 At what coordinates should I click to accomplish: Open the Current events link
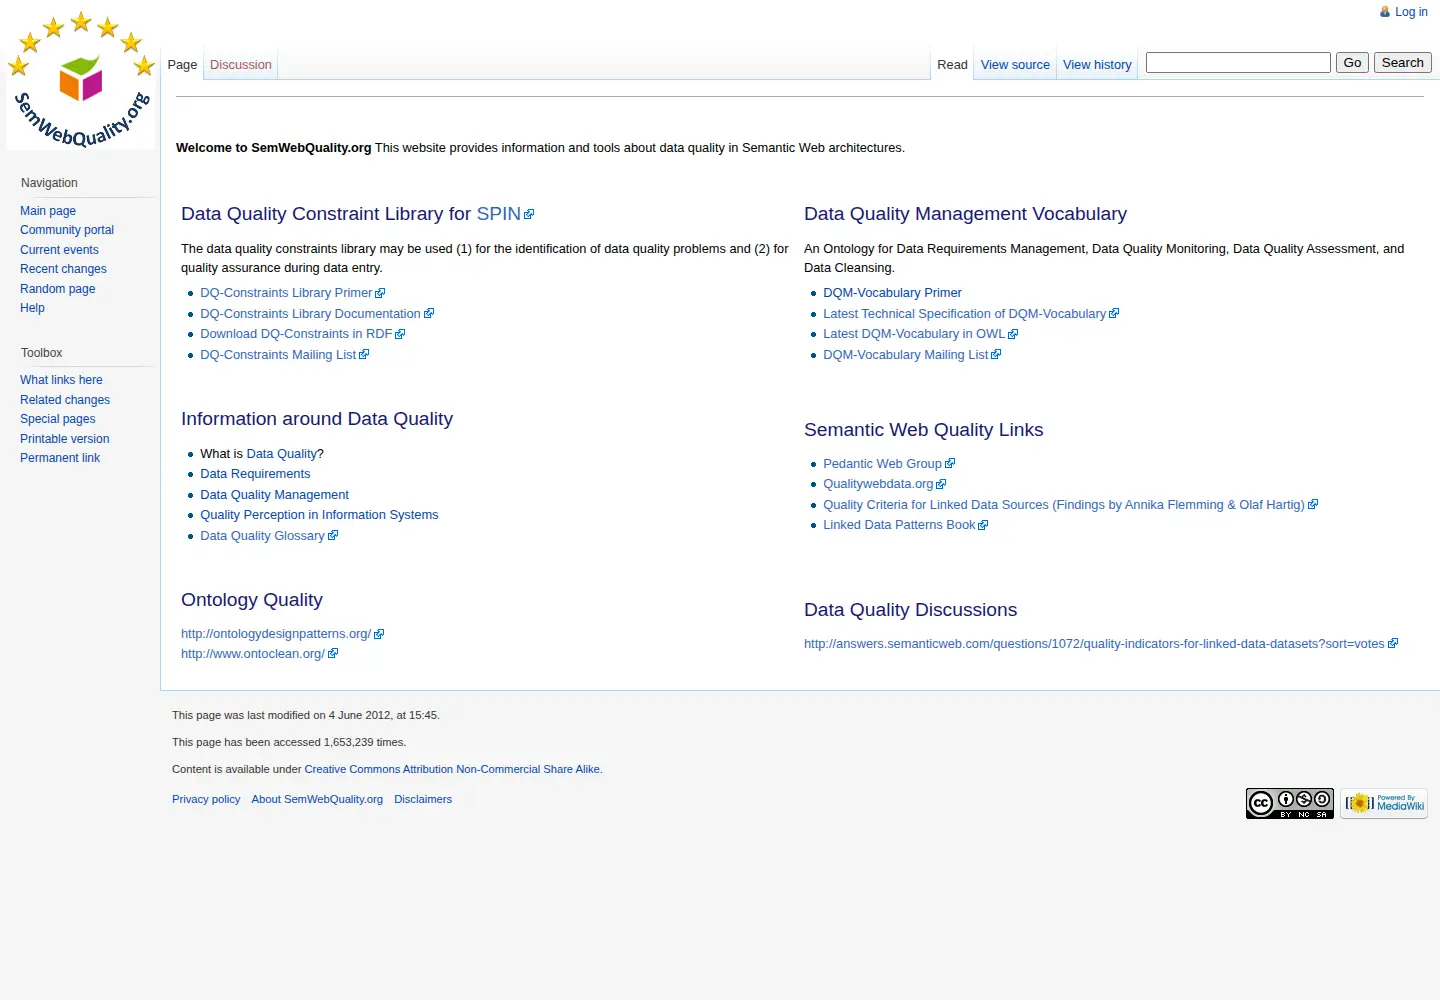click(59, 250)
